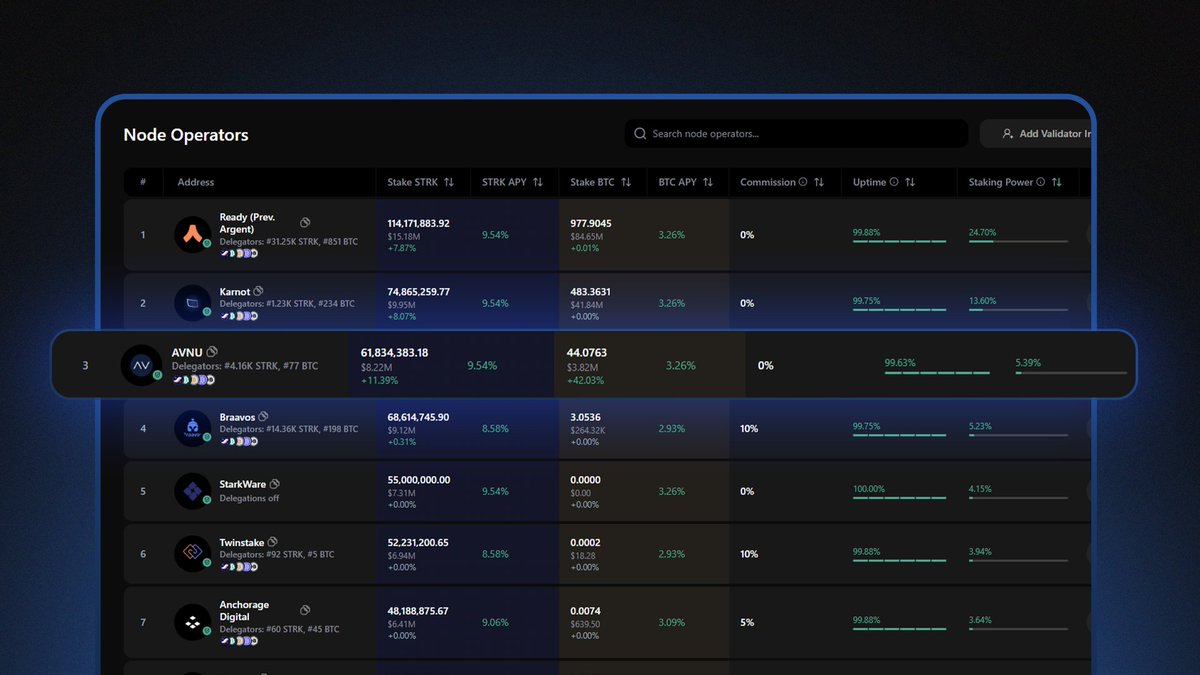Open Staking Power info tooltip icon
The width and height of the screenshot is (1200, 675).
coord(1041,182)
